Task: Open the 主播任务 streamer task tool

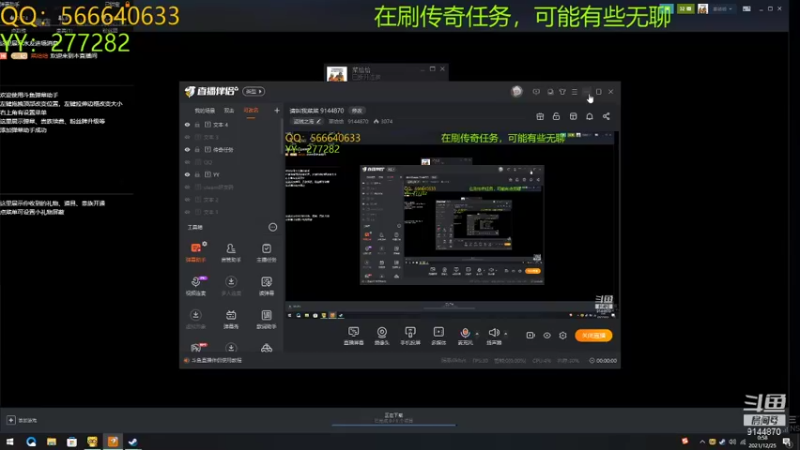Action: click(x=266, y=252)
